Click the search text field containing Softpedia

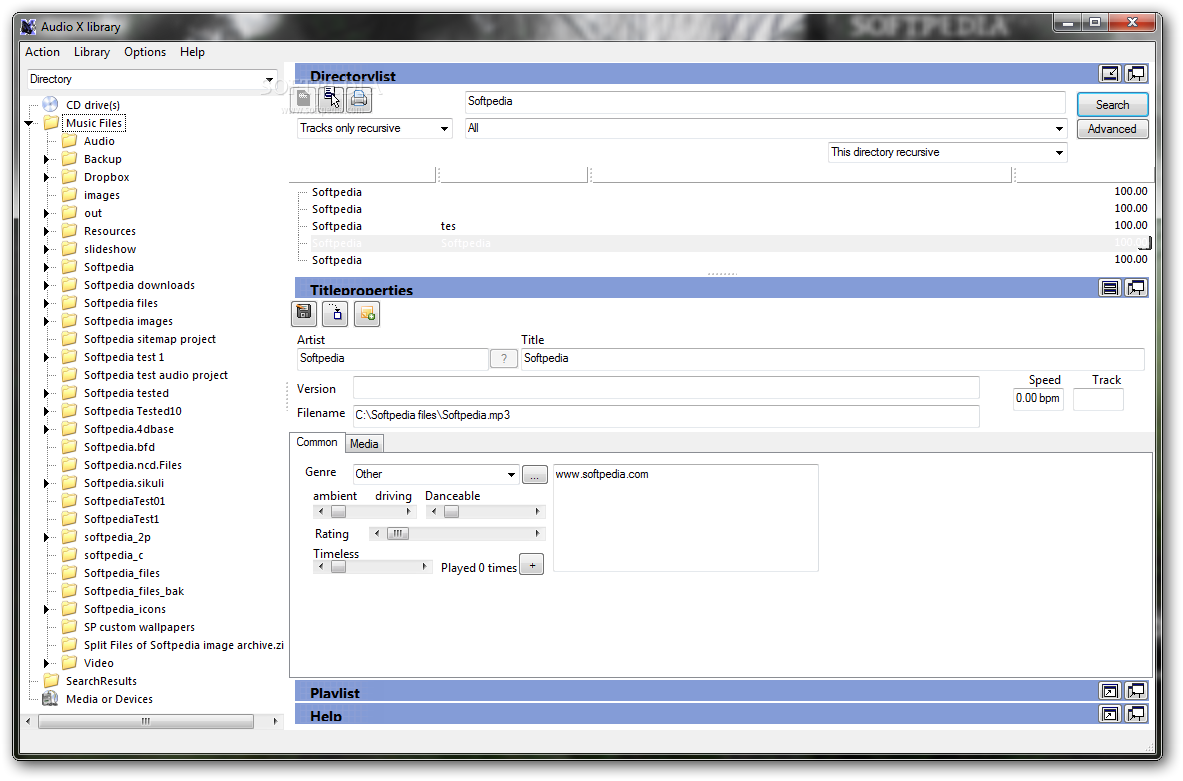pos(765,102)
